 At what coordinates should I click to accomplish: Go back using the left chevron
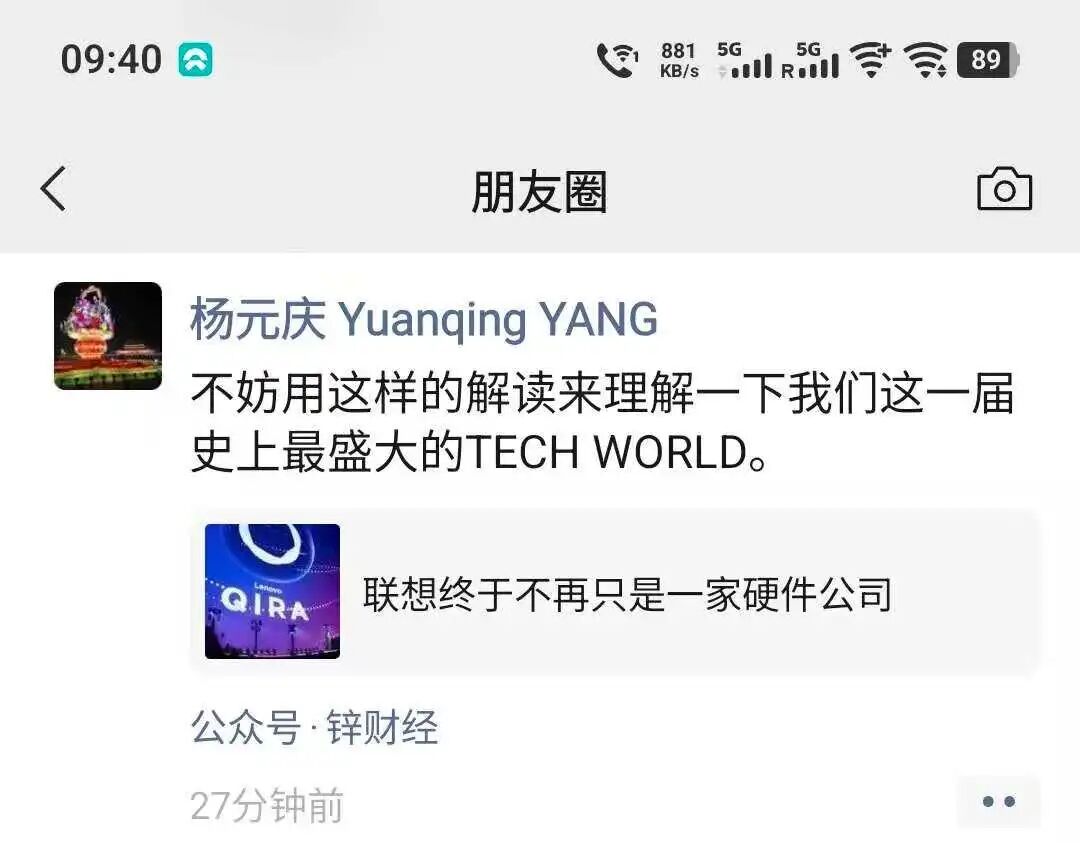coord(53,188)
